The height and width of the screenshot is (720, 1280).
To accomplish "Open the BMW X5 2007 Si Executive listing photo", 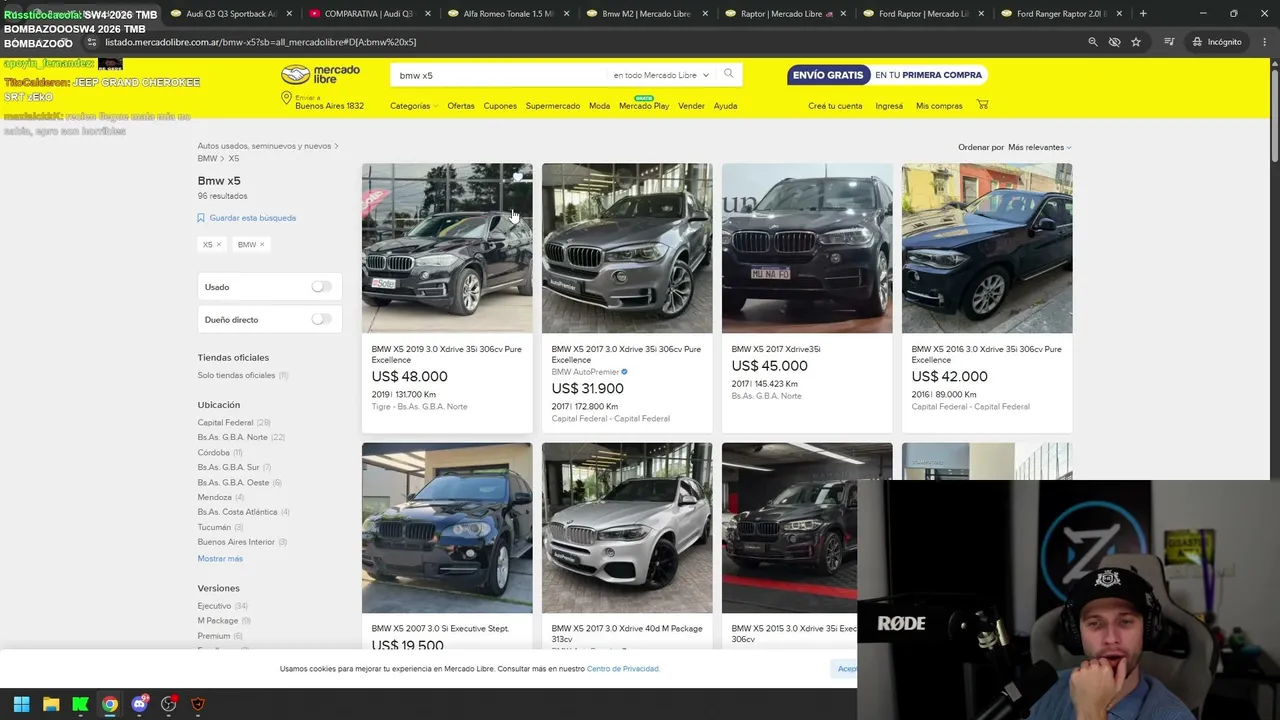I will [x=447, y=528].
